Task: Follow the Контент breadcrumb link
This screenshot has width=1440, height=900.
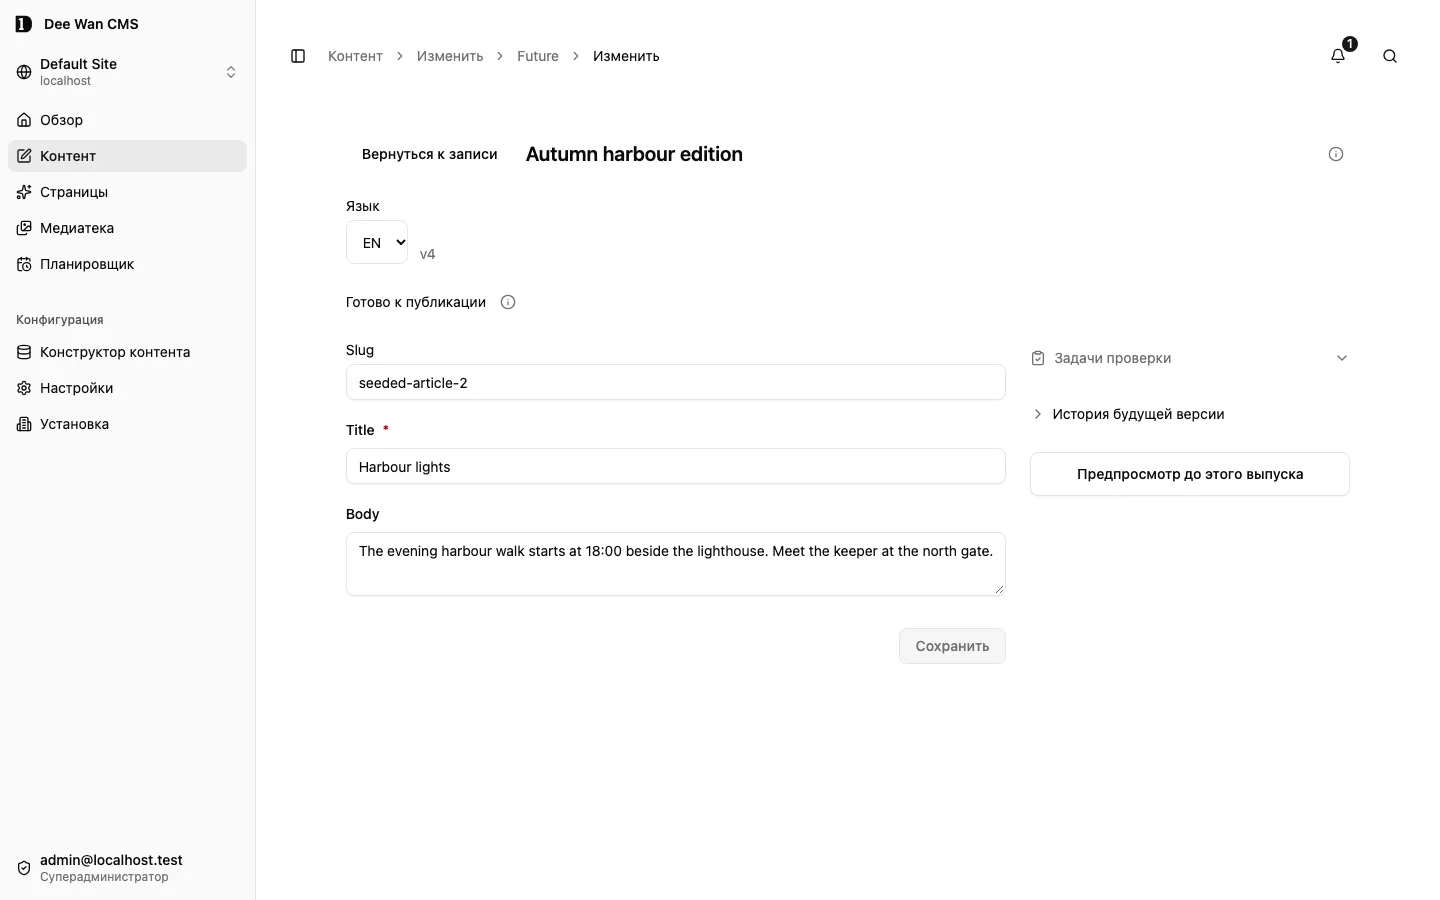Action: [x=355, y=56]
